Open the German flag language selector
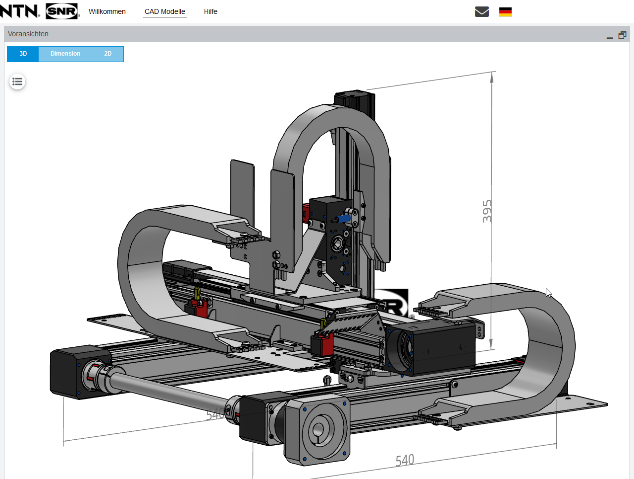This screenshot has width=634, height=479. (x=506, y=12)
